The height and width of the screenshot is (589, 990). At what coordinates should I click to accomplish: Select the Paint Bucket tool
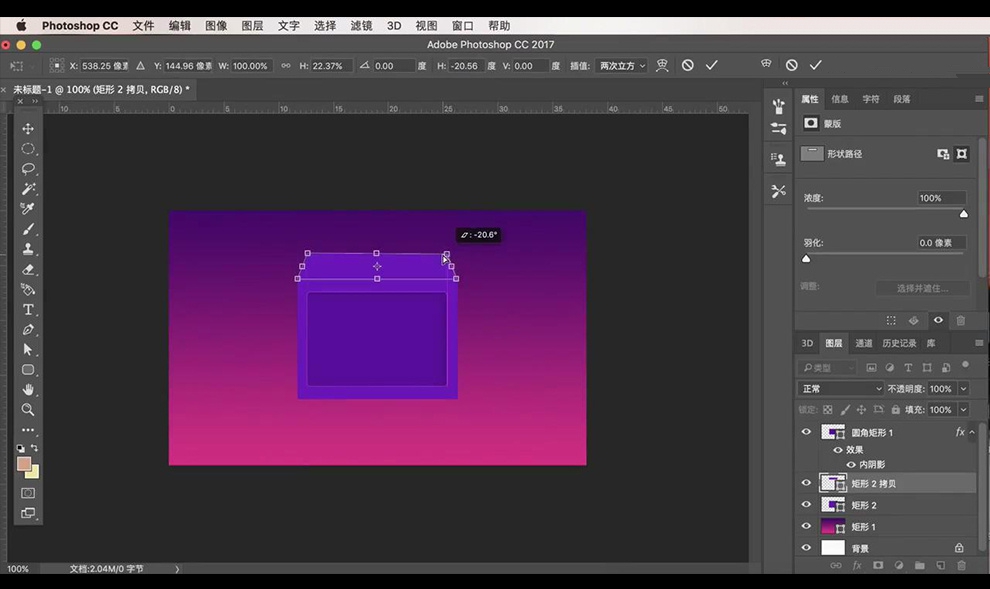(28, 290)
